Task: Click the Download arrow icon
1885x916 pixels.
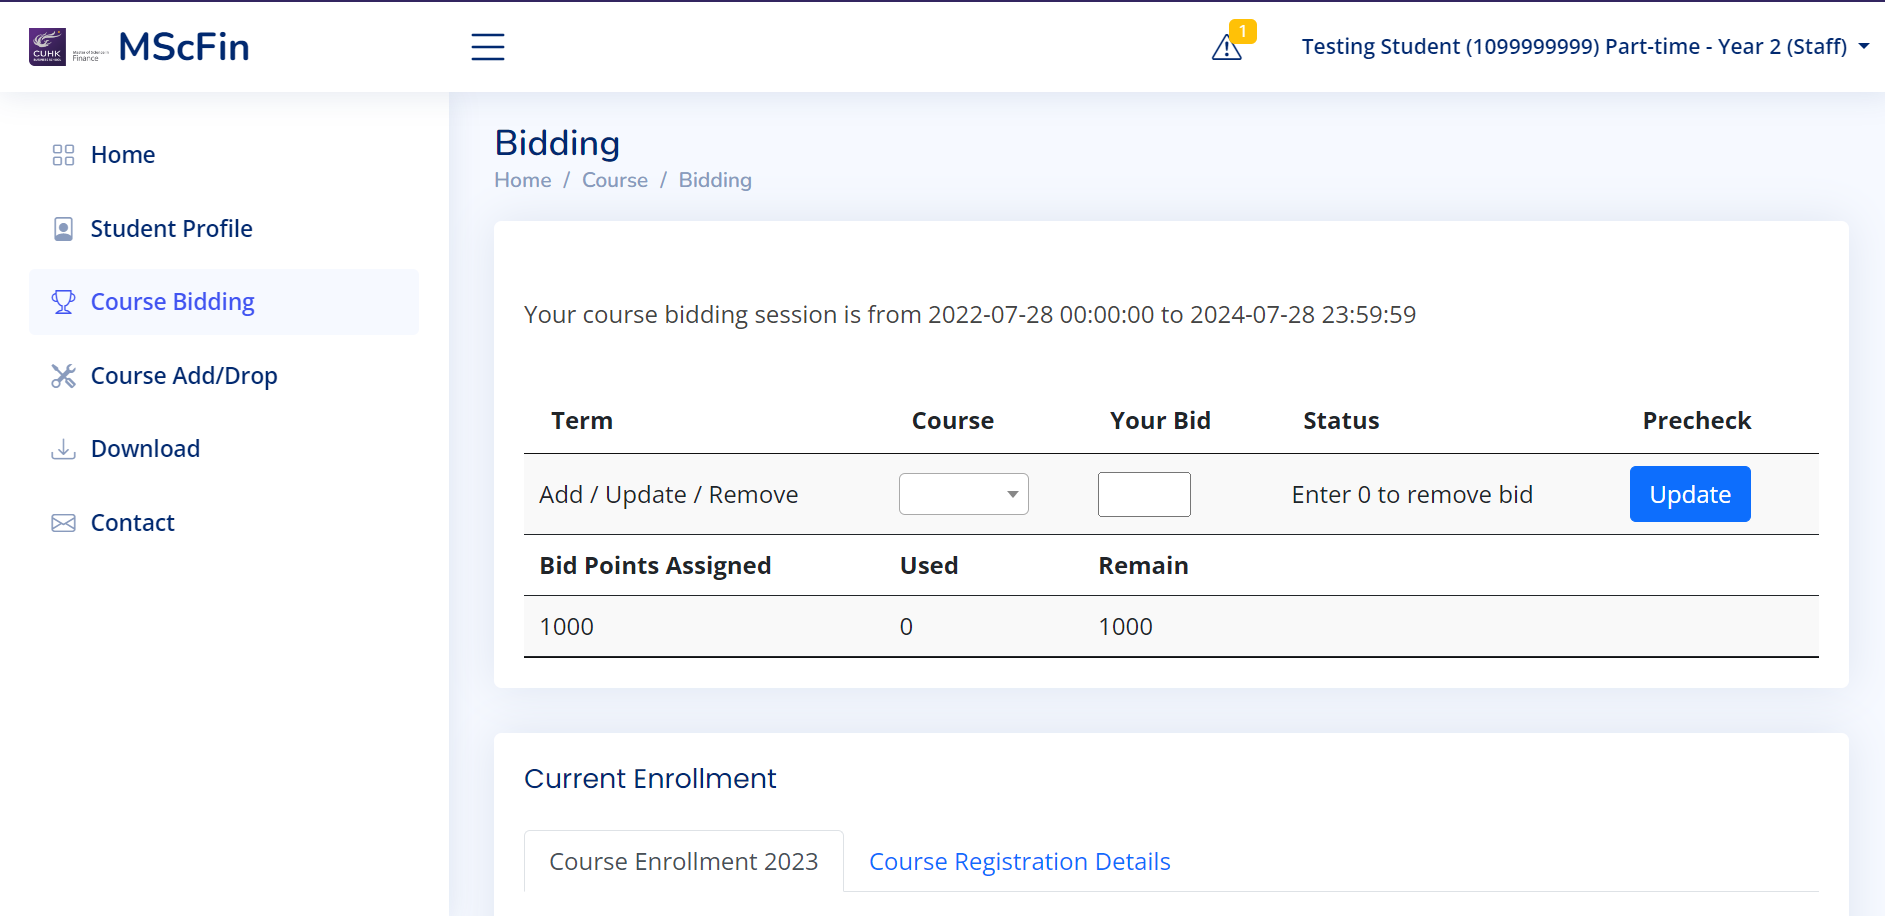Action: [x=63, y=449]
